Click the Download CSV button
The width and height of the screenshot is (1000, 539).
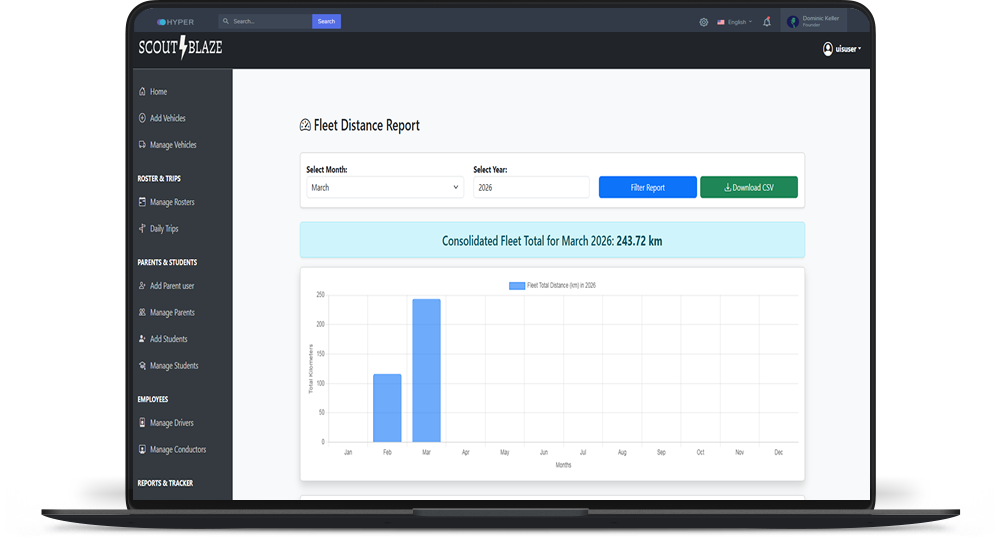click(749, 187)
